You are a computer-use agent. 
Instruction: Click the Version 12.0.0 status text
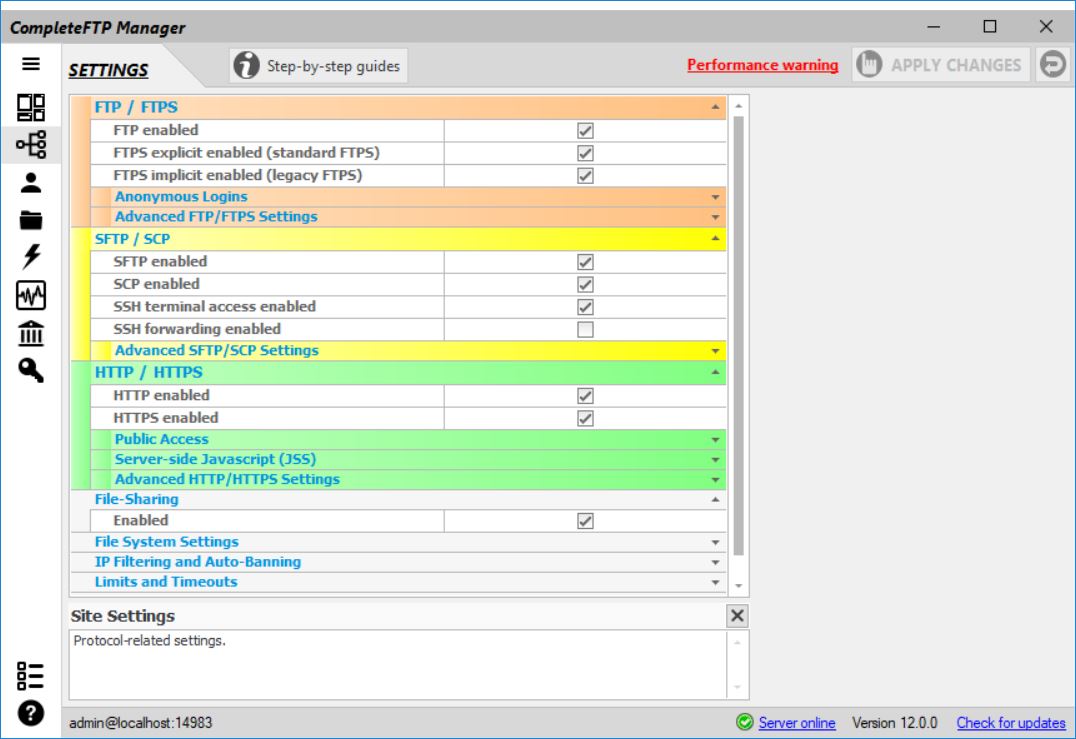point(894,723)
